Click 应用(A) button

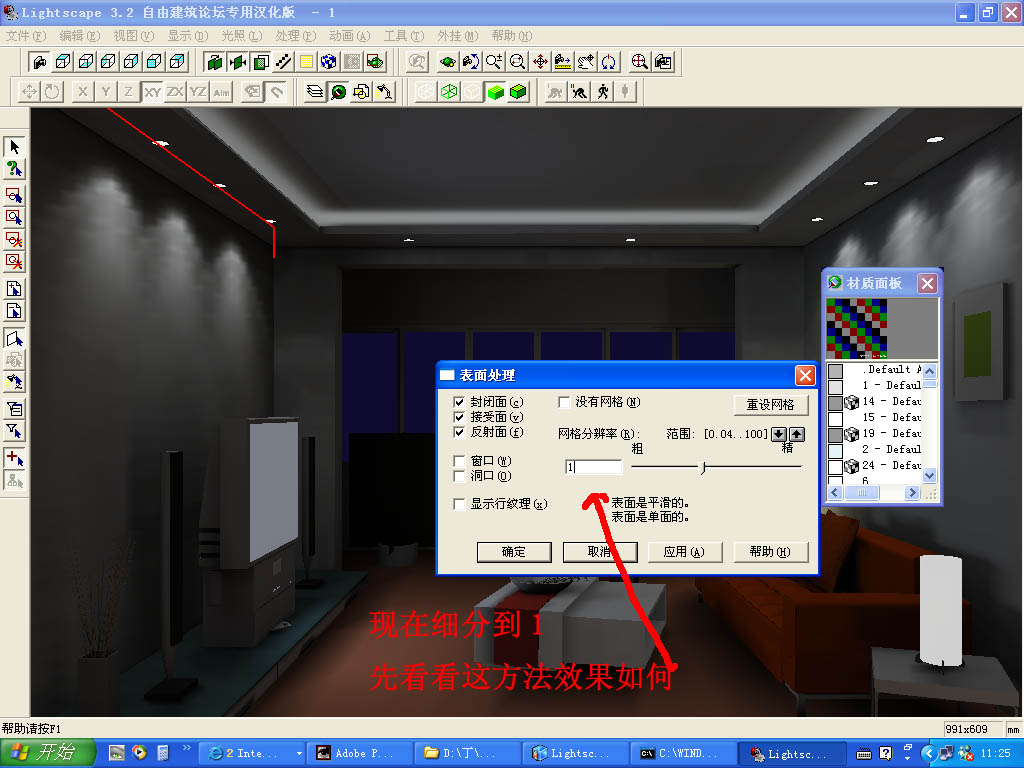[684, 552]
